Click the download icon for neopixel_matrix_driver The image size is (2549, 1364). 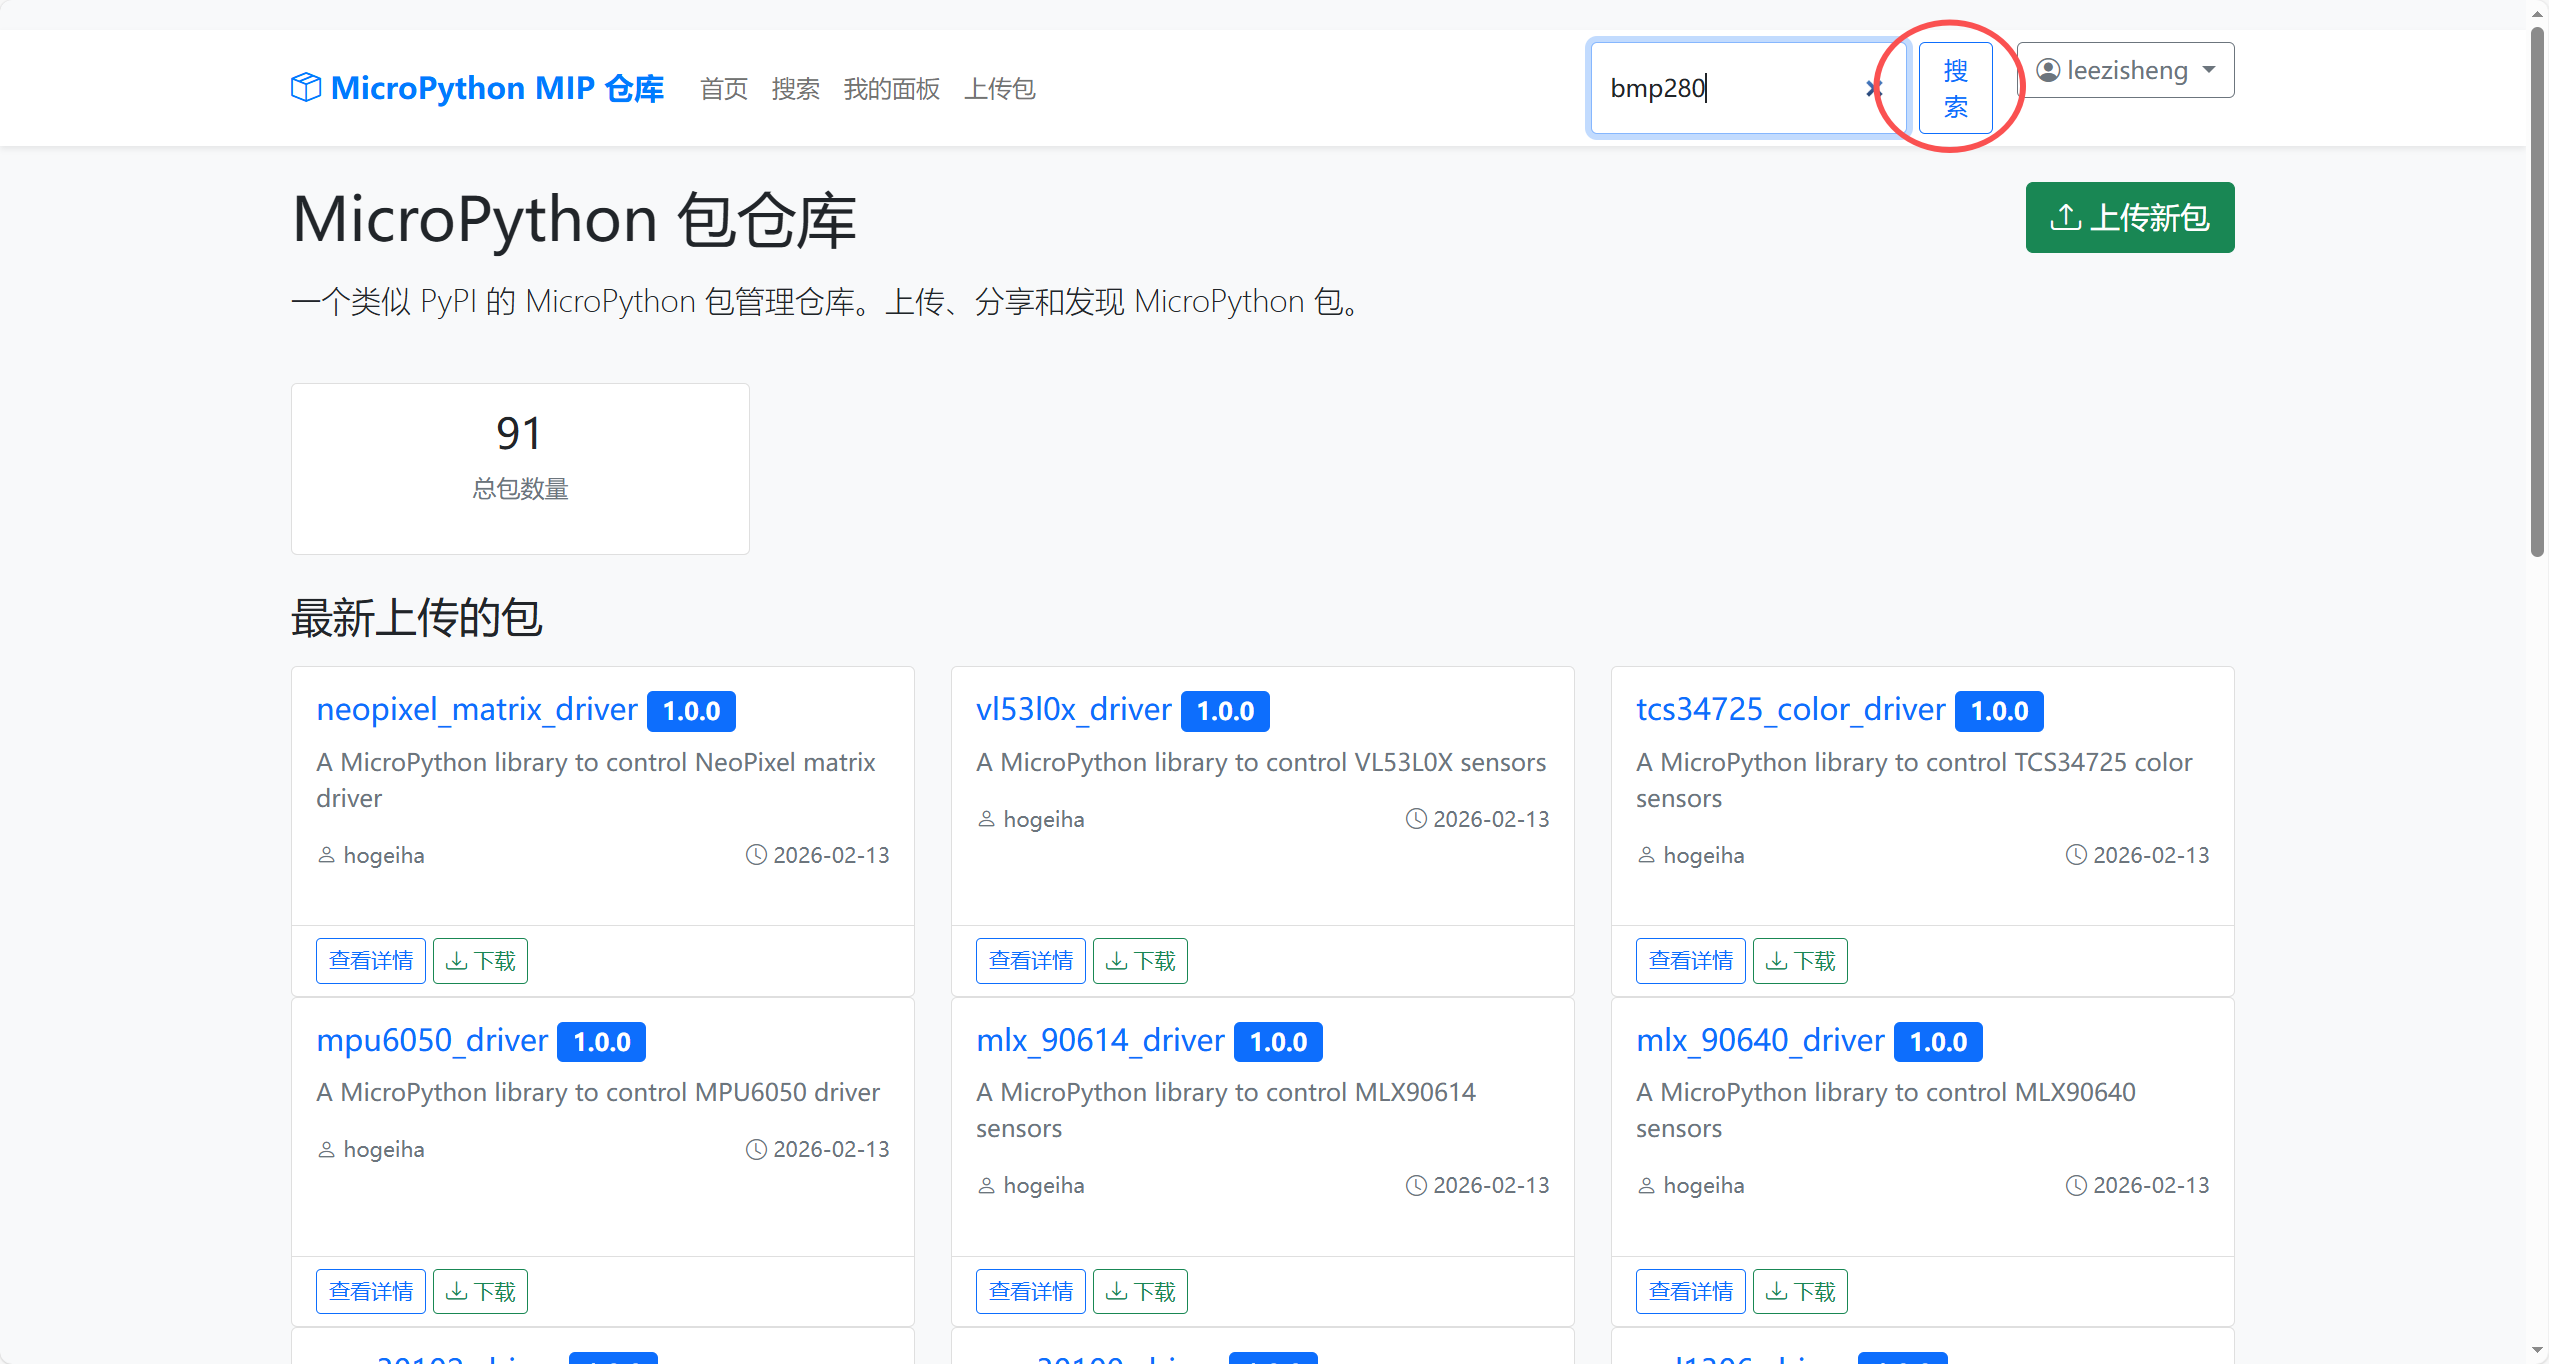click(x=457, y=961)
